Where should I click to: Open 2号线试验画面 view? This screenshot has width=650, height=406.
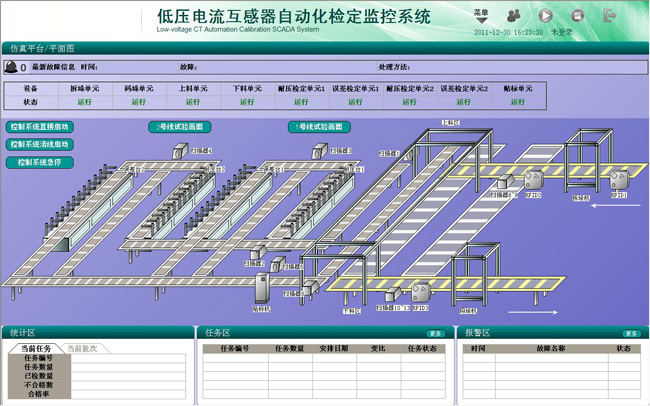(180, 128)
